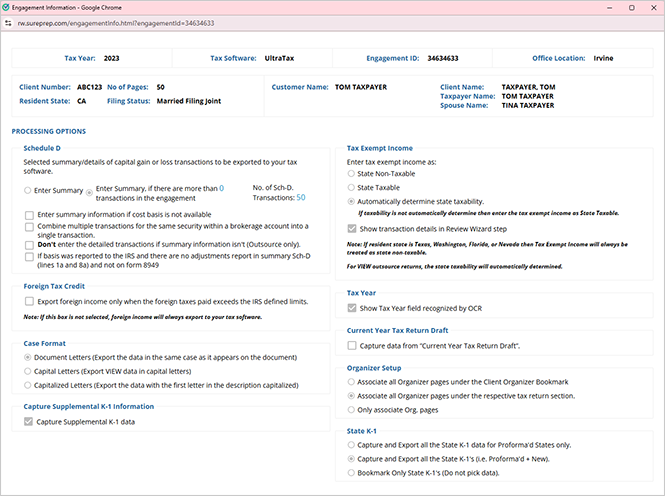Screen dimensions: 665x496
Task: Select the Enter Summary radio button
Action: click(28, 190)
